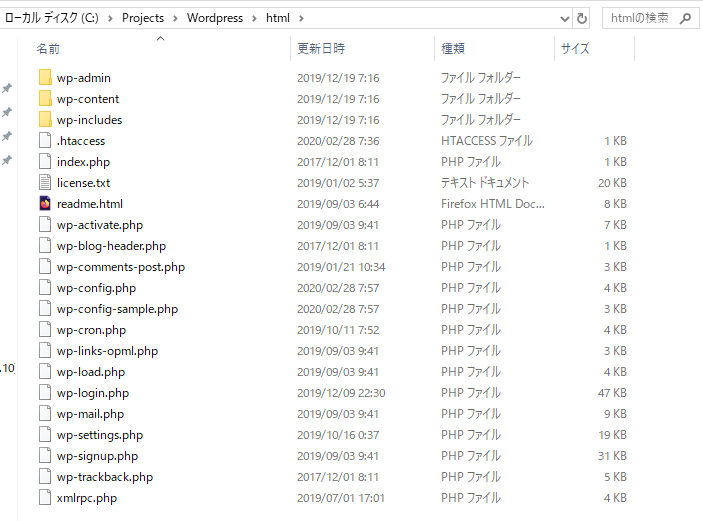This screenshot has height=521, width=703.
Task: Select the wp-config-sample.php file name
Action: tap(117, 309)
